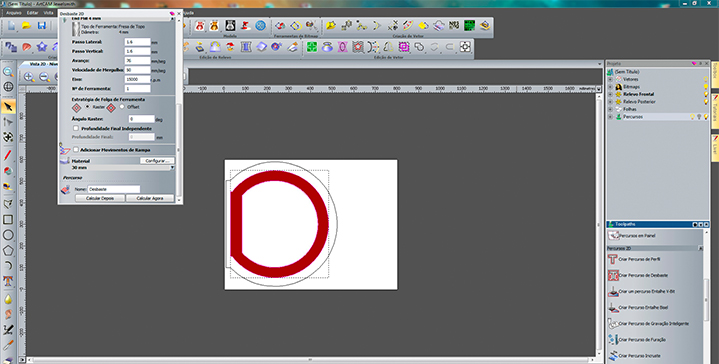Expand the Relevo Posterior tree node
The image size is (719, 364).
610,102
